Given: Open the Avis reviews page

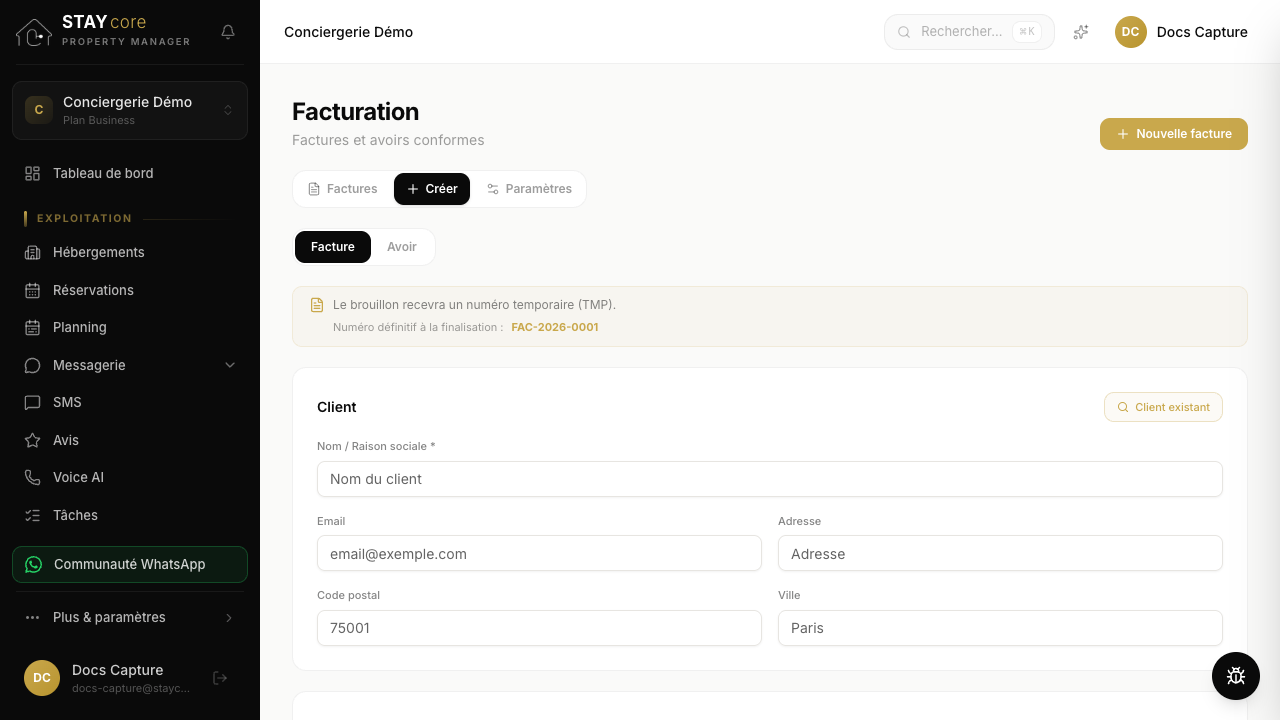Looking at the screenshot, I should [x=130, y=440].
